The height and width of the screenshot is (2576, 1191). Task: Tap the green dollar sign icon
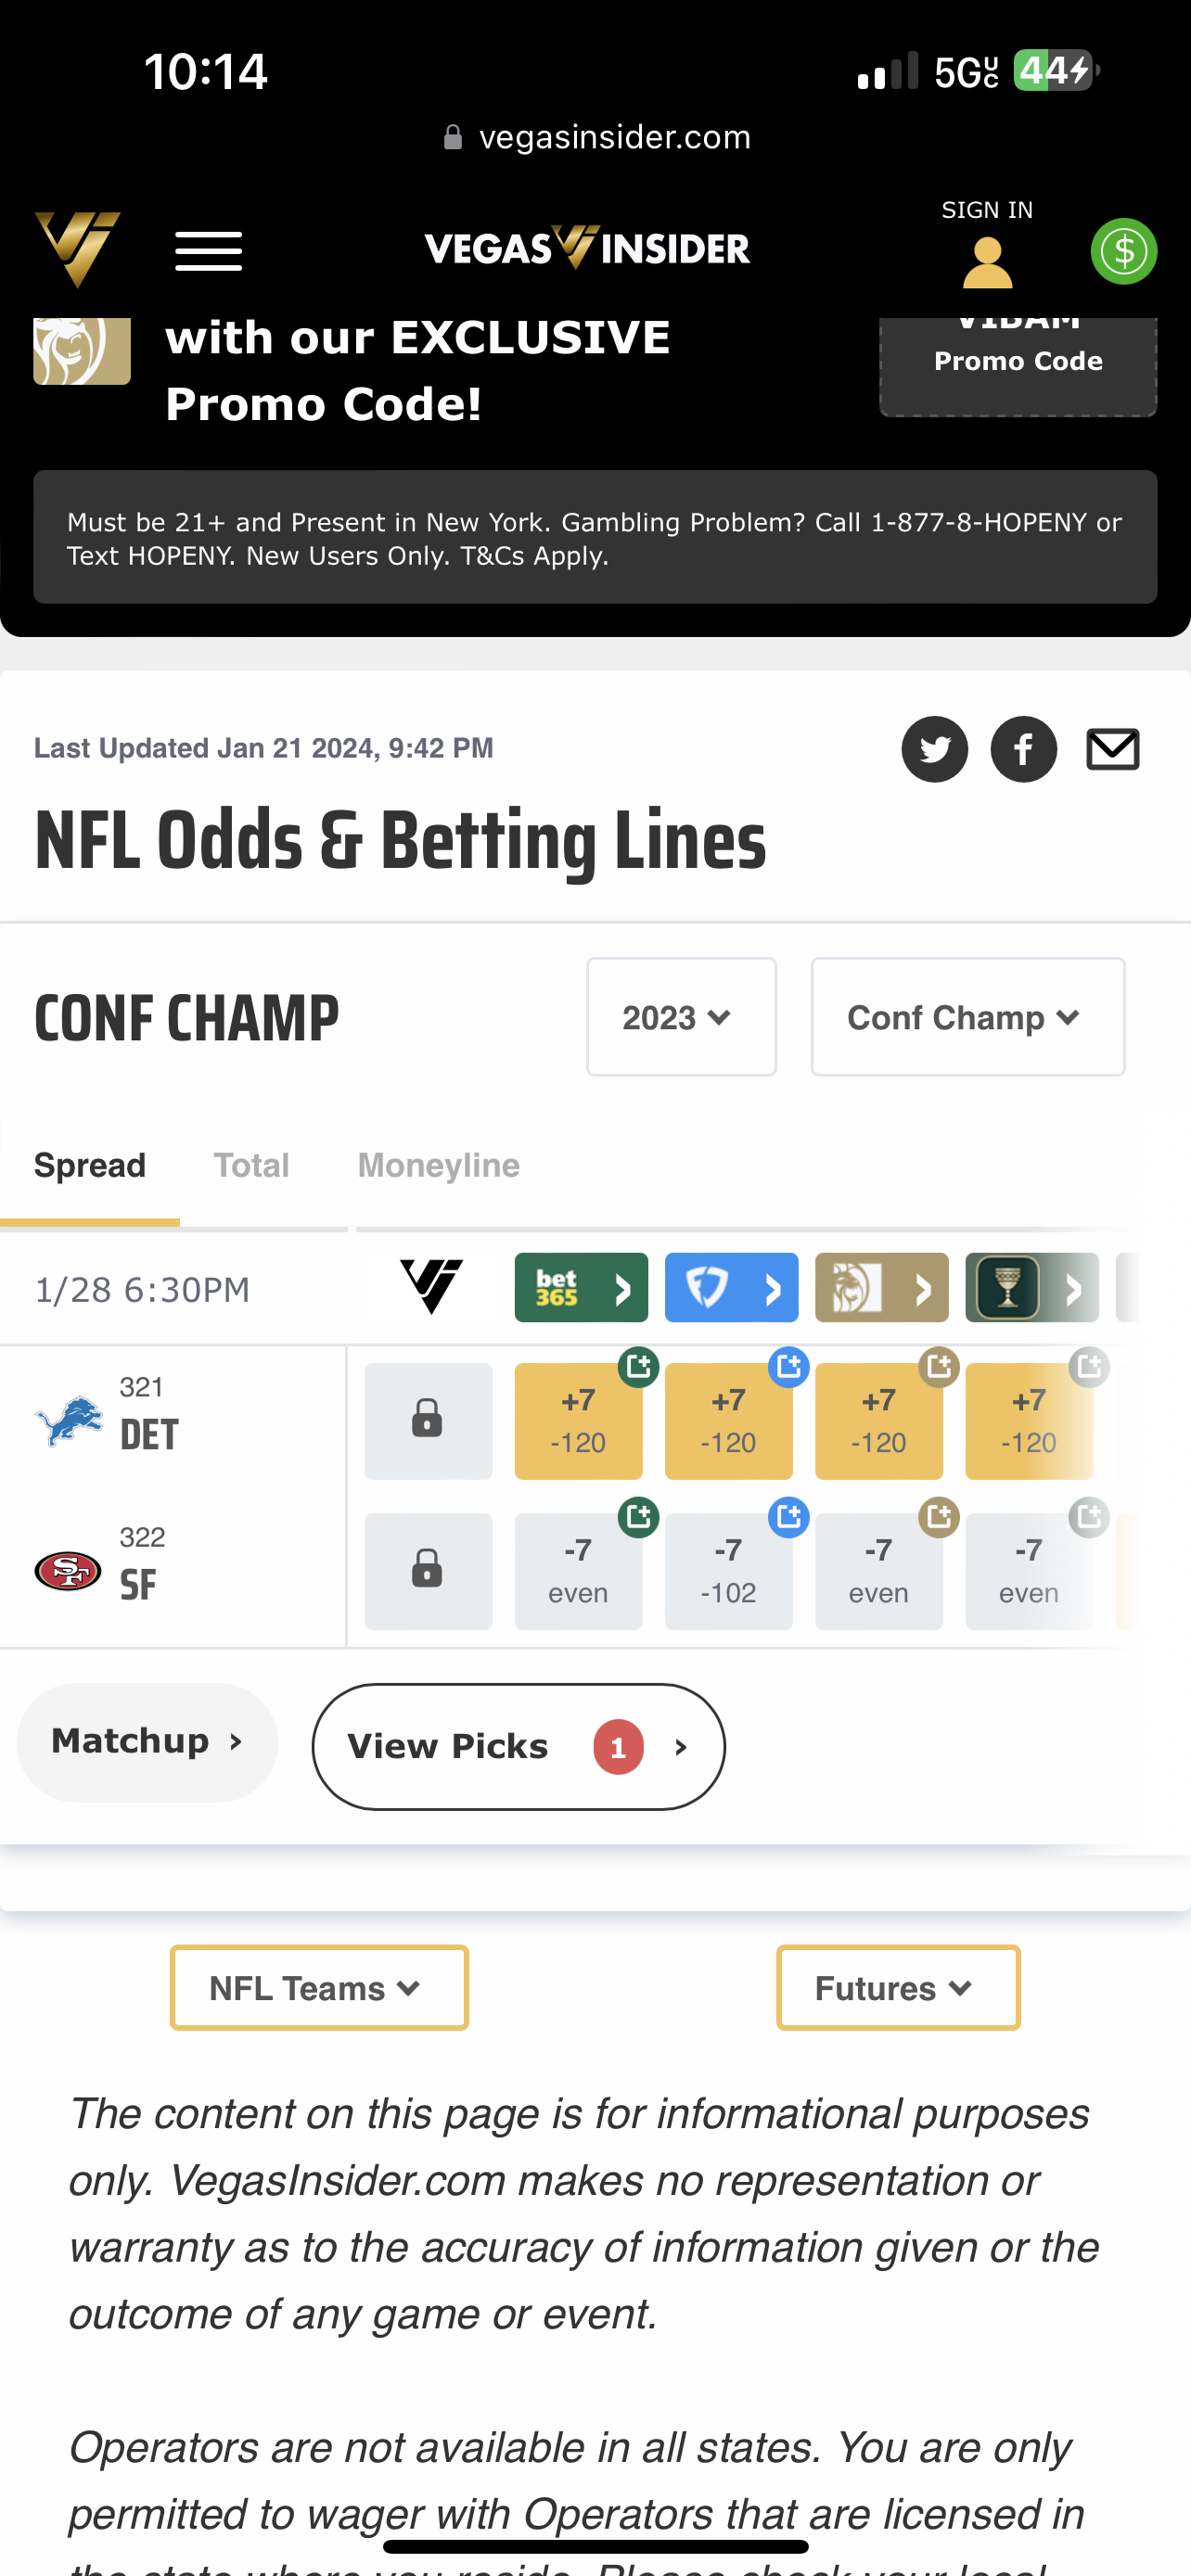coord(1123,251)
